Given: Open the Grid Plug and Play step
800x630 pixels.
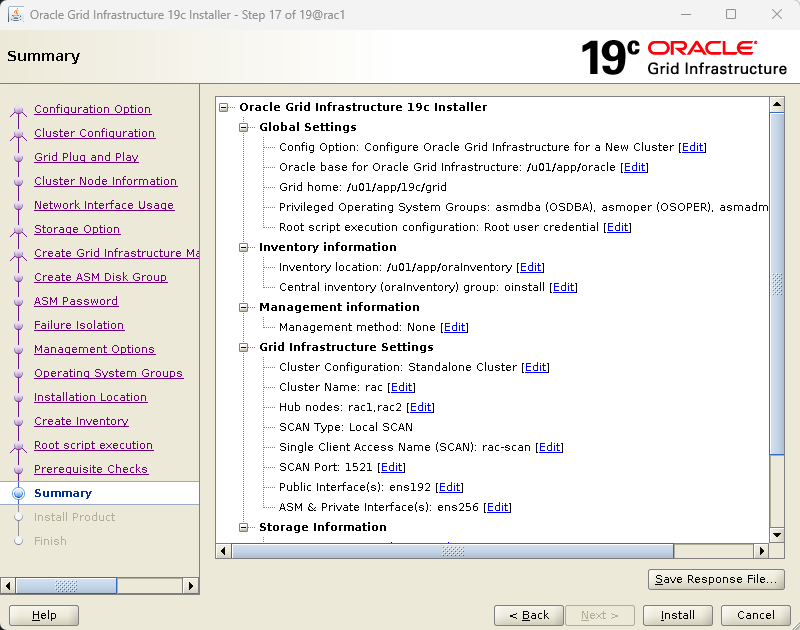Looking at the screenshot, I should coord(86,157).
